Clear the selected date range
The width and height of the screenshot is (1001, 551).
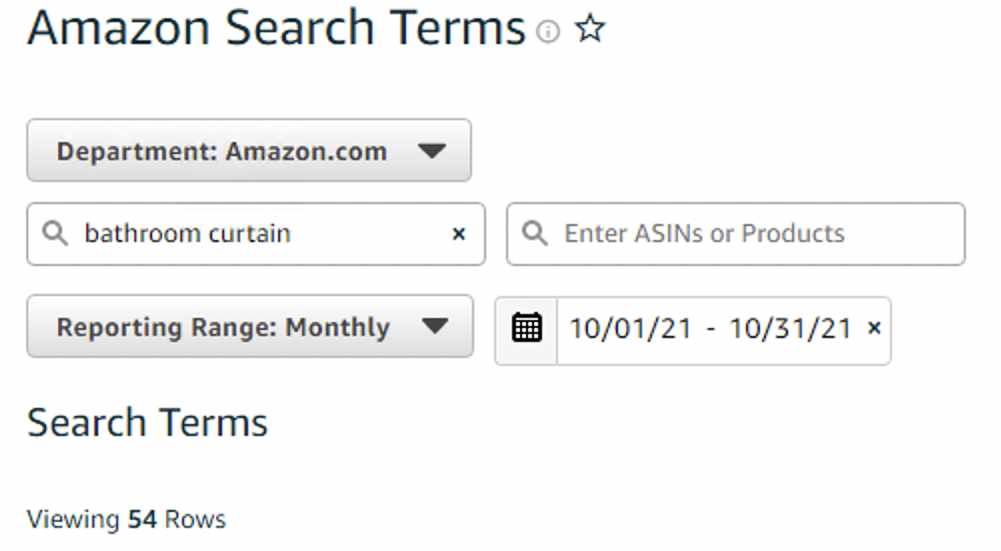(875, 328)
